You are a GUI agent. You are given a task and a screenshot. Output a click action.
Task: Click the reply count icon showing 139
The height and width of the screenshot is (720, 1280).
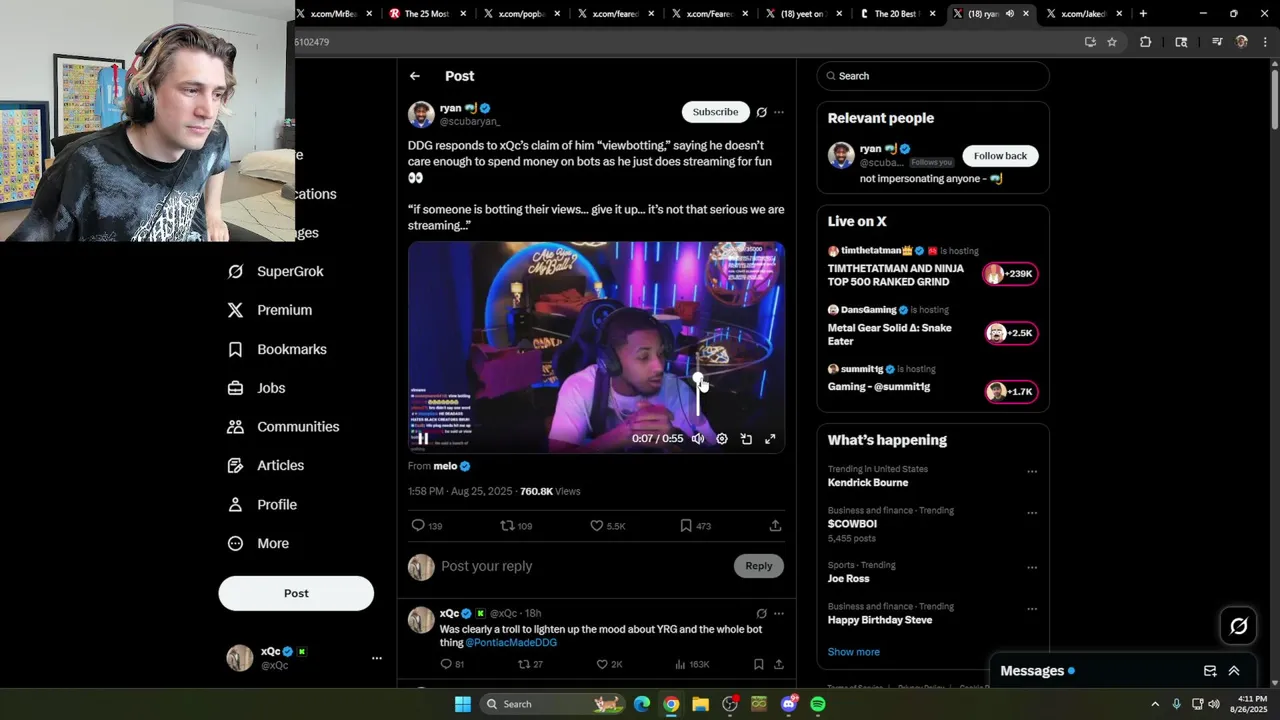(427, 525)
